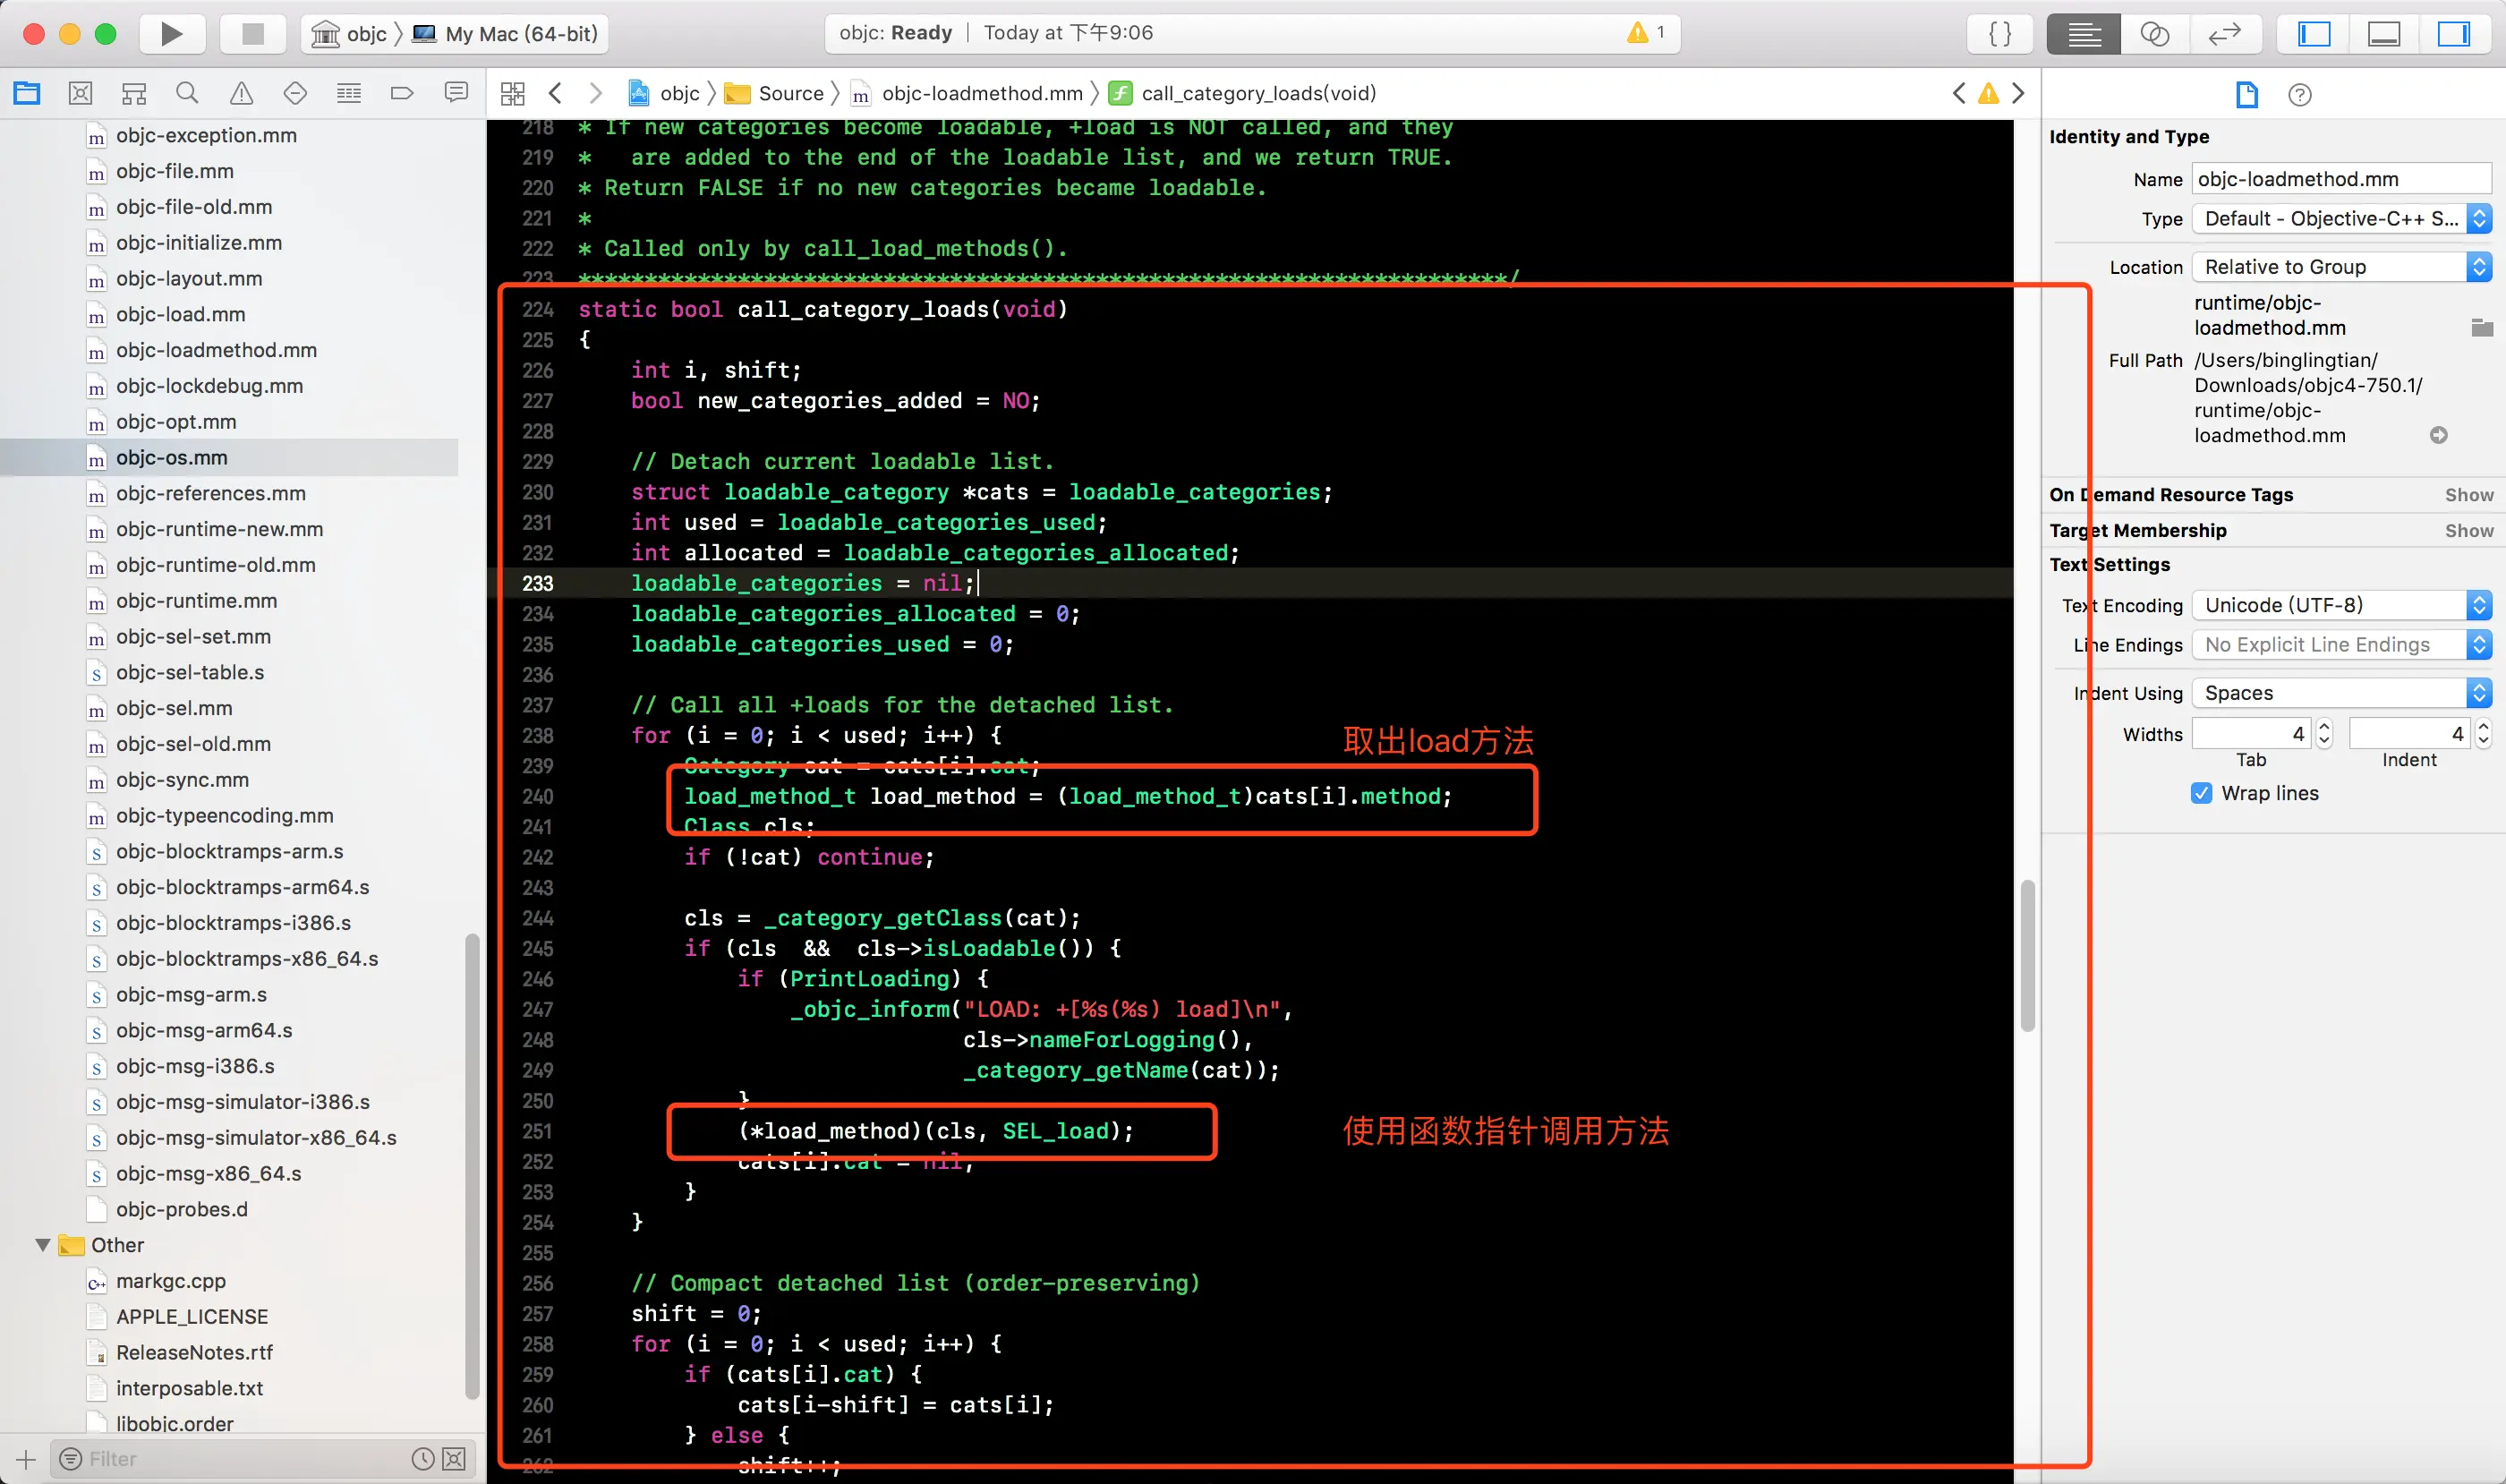Show the Issue navigator warning icon

coord(241,94)
